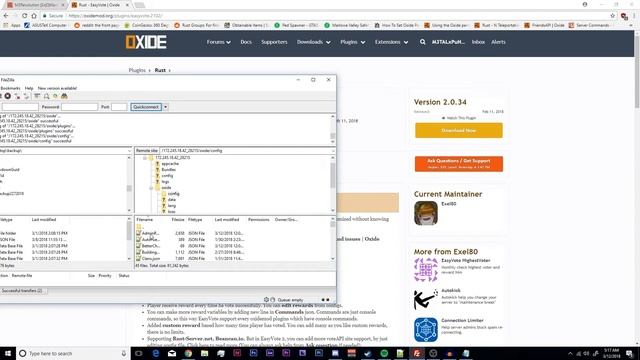The image size is (640, 360).
Task: Sort remote files by Filesize column
Action: 178,220
